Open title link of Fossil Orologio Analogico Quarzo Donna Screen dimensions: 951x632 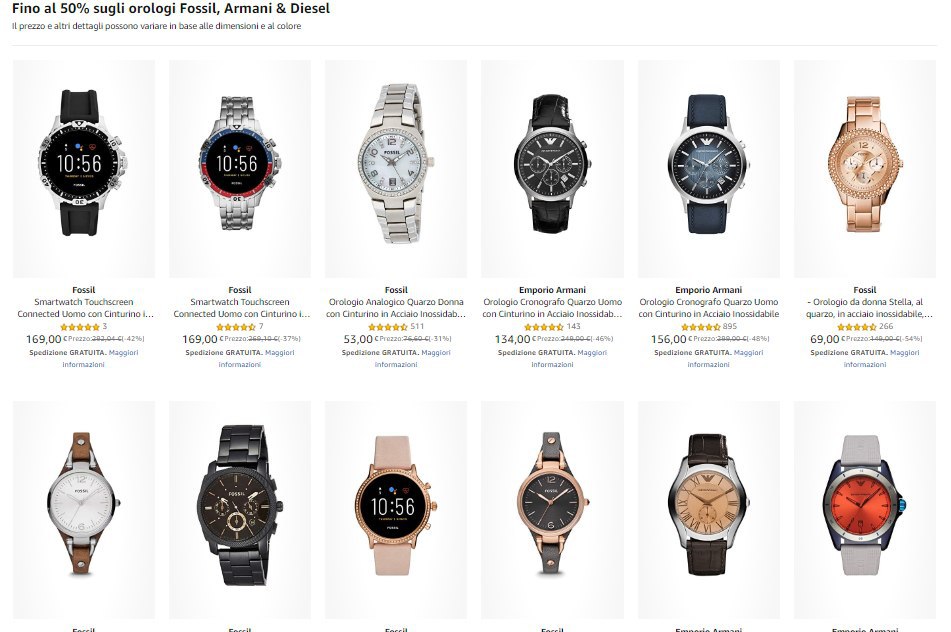click(396, 308)
